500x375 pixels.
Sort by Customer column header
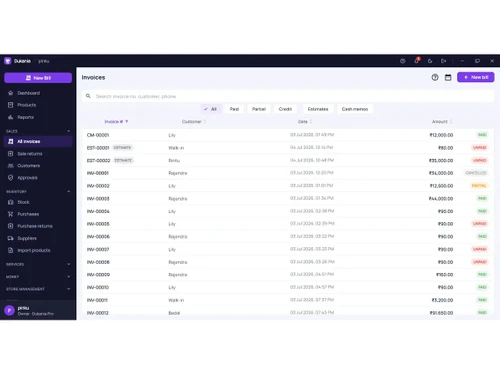click(x=194, y=122)
